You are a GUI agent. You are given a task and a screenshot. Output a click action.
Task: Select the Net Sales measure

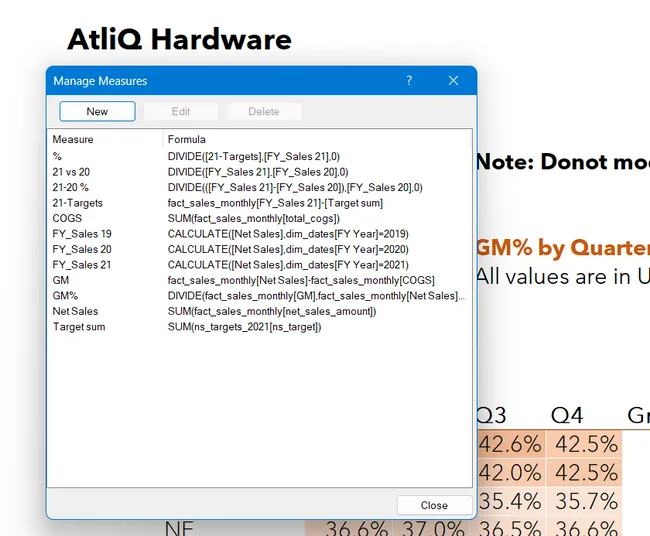76,312
